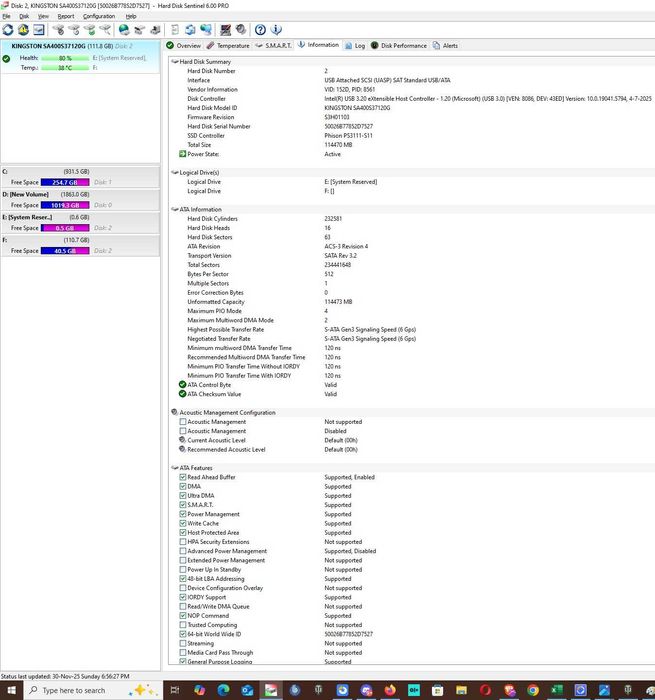Collapse the Hard Disk Summary section
Viewport: 655px width, 700px height.
tap(175, 62)
